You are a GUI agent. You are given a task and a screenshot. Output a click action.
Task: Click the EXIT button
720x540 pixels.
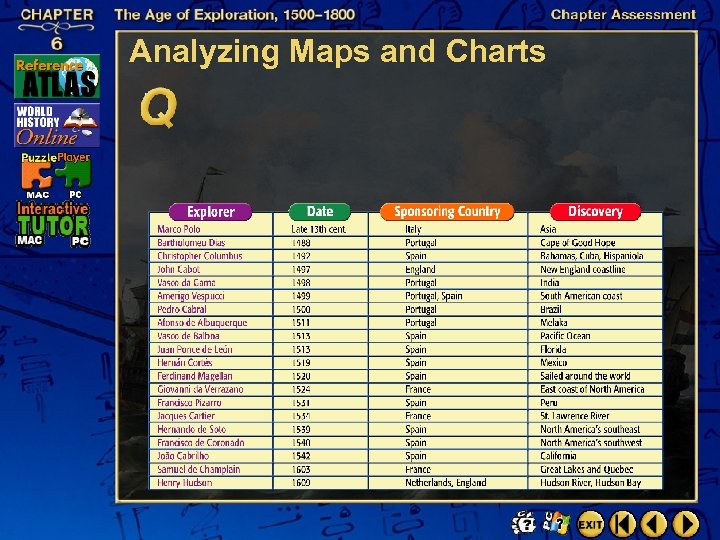pyautogui.click(x=590, y=523)
